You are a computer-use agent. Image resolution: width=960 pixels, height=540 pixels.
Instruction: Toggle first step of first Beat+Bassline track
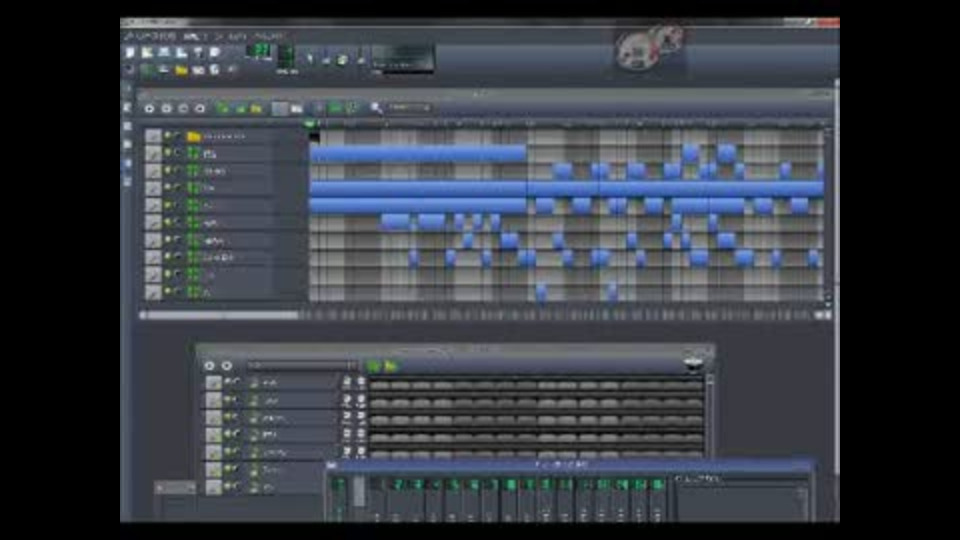[x=380, y=385]
